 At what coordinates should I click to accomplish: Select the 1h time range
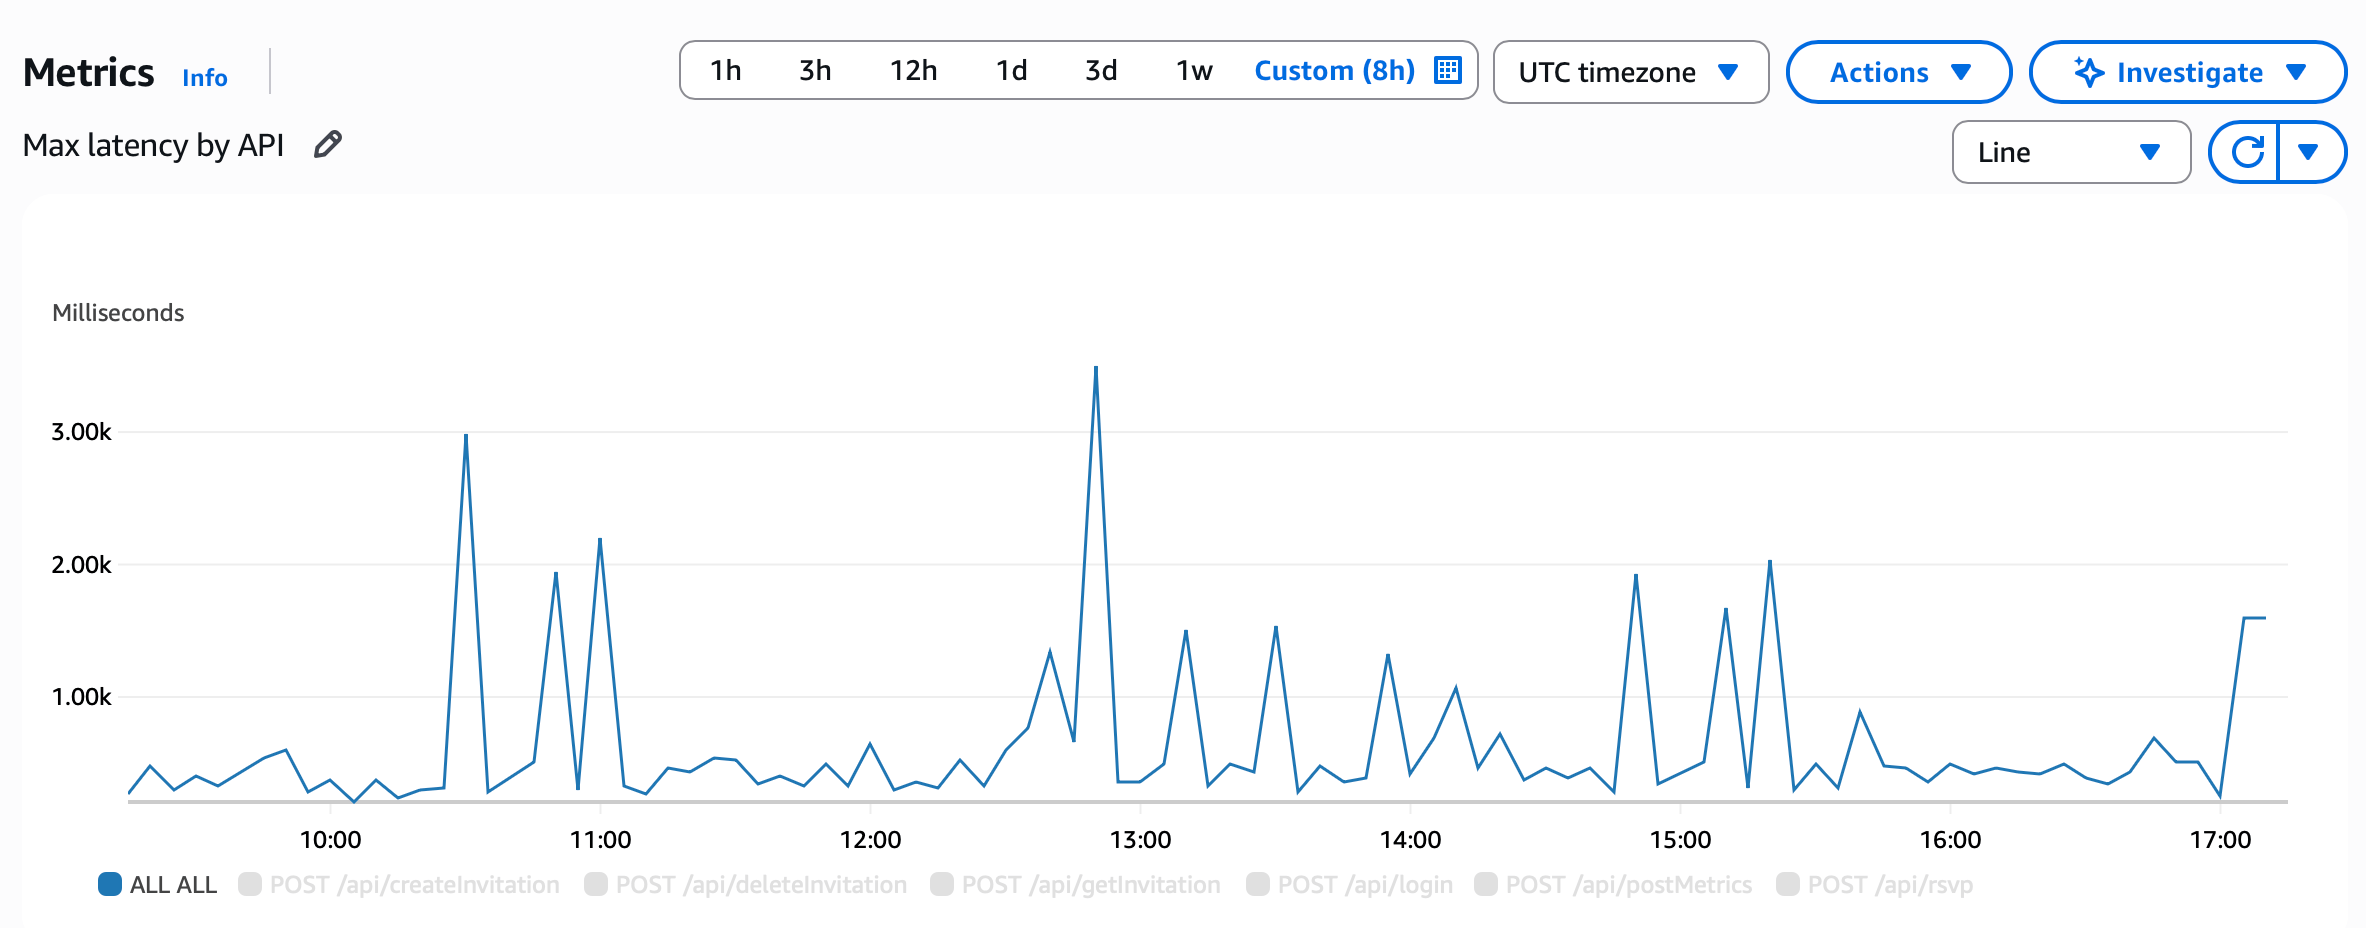[725, 70]
